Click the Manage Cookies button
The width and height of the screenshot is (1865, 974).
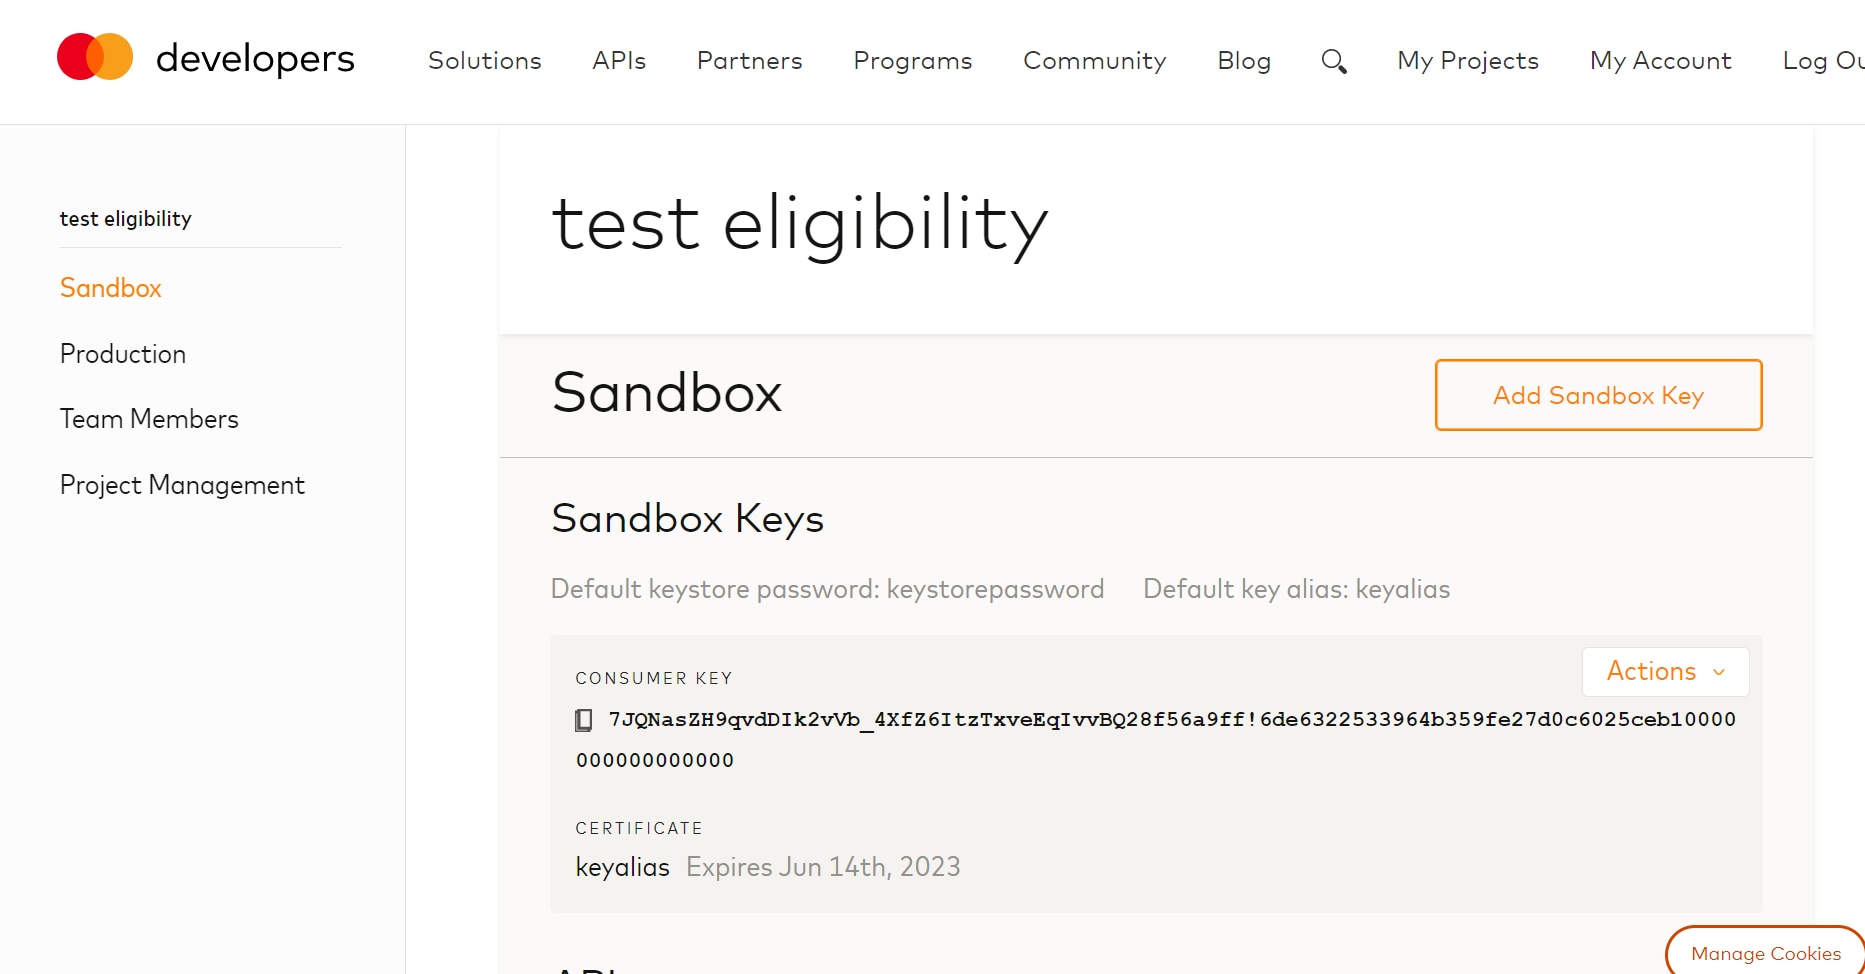[1765, 953]
